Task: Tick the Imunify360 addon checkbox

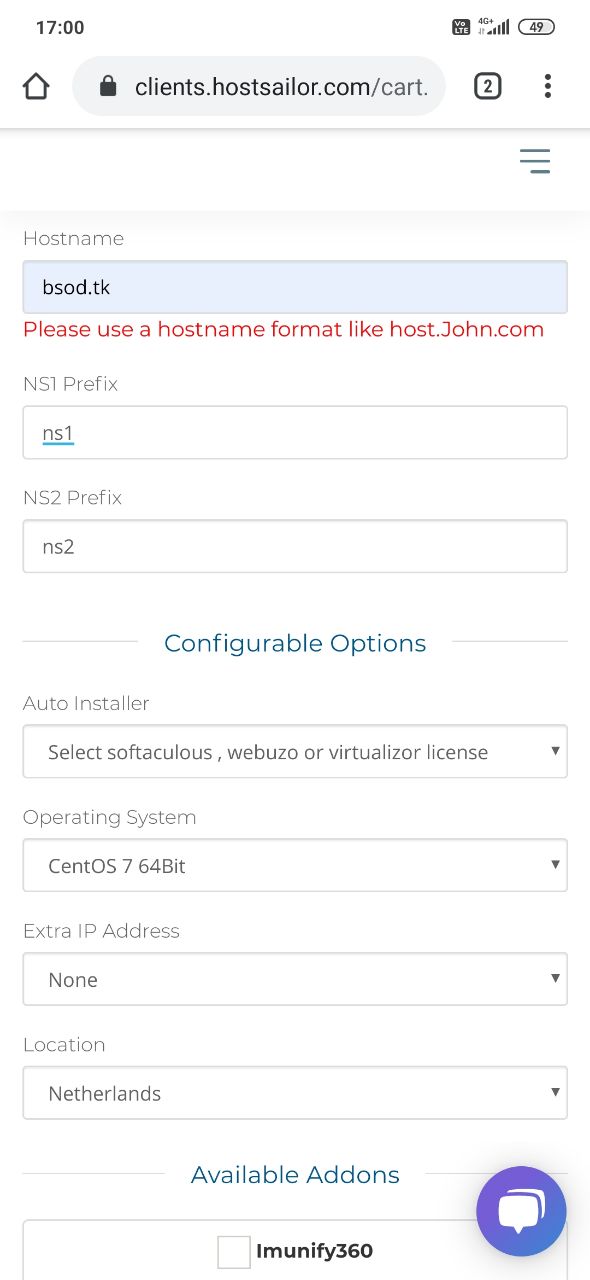Action: pyautogui.click(x=234, y=1252)
